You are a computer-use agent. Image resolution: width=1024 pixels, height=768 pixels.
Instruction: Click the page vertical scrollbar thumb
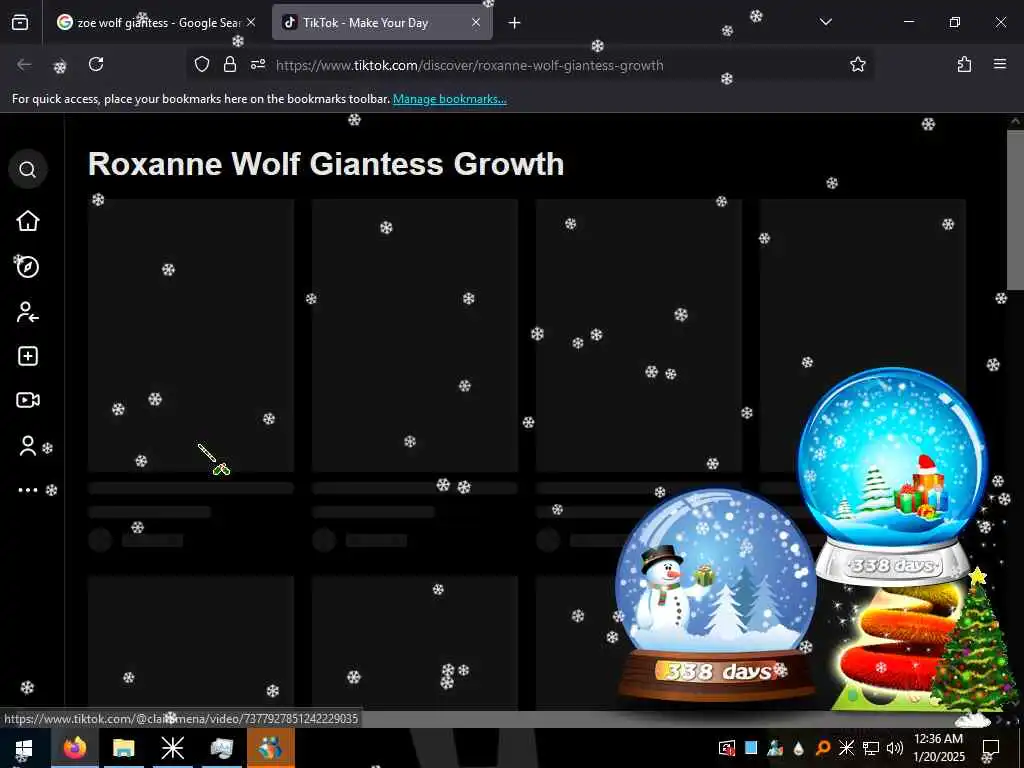1016,209
